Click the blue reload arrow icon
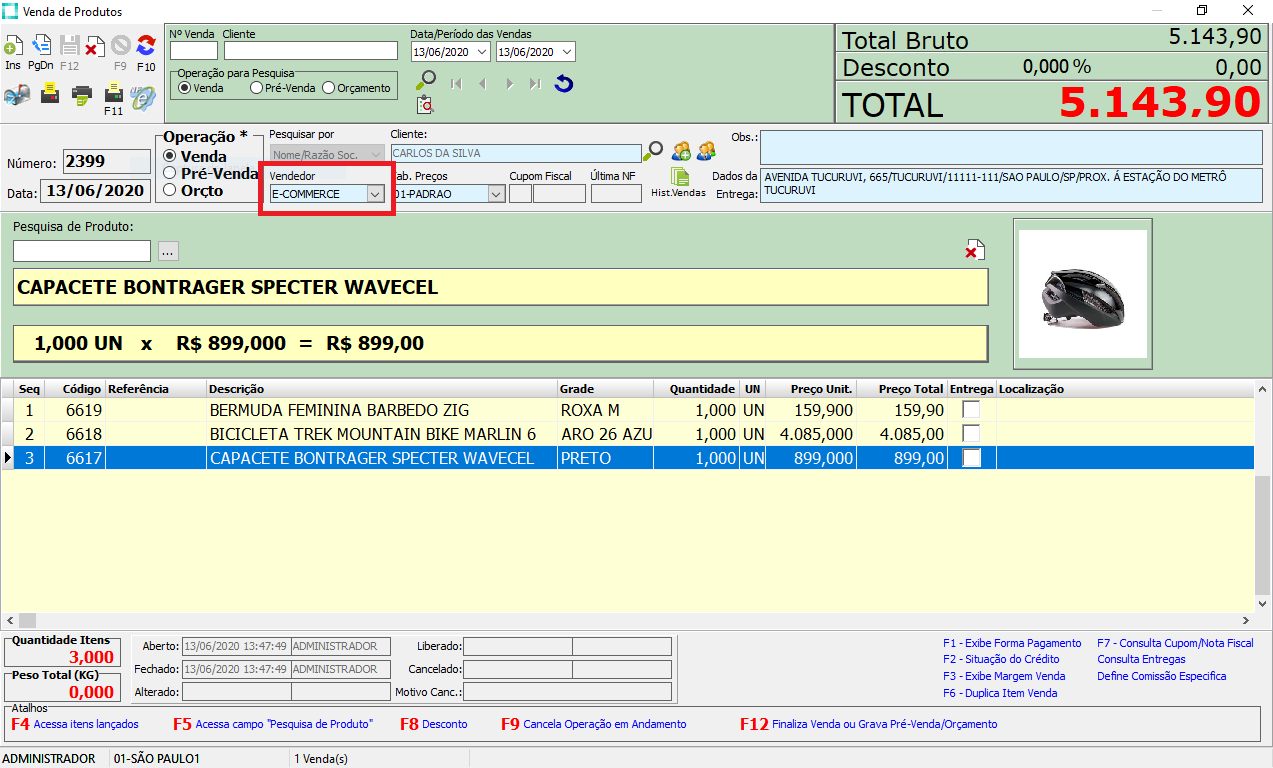Screen dimensions: 1273x768 tap(564, 84)
